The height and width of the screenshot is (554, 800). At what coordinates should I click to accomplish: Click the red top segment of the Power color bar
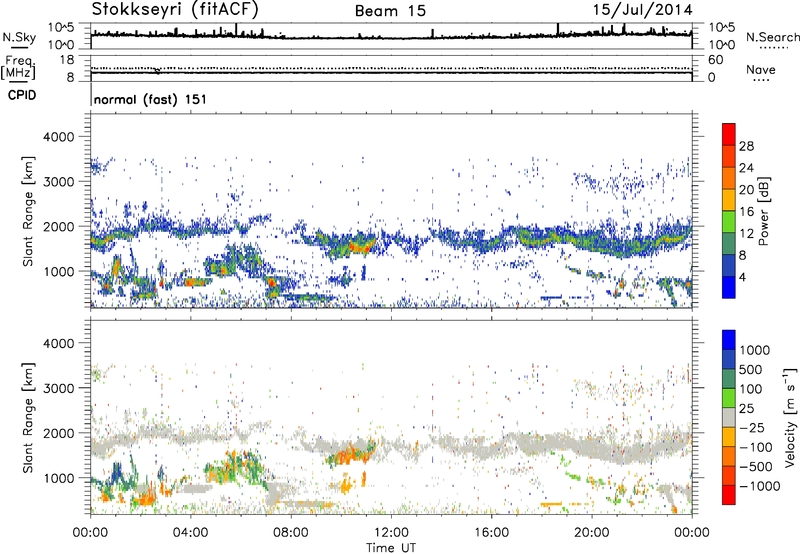[x=729, y=134]
